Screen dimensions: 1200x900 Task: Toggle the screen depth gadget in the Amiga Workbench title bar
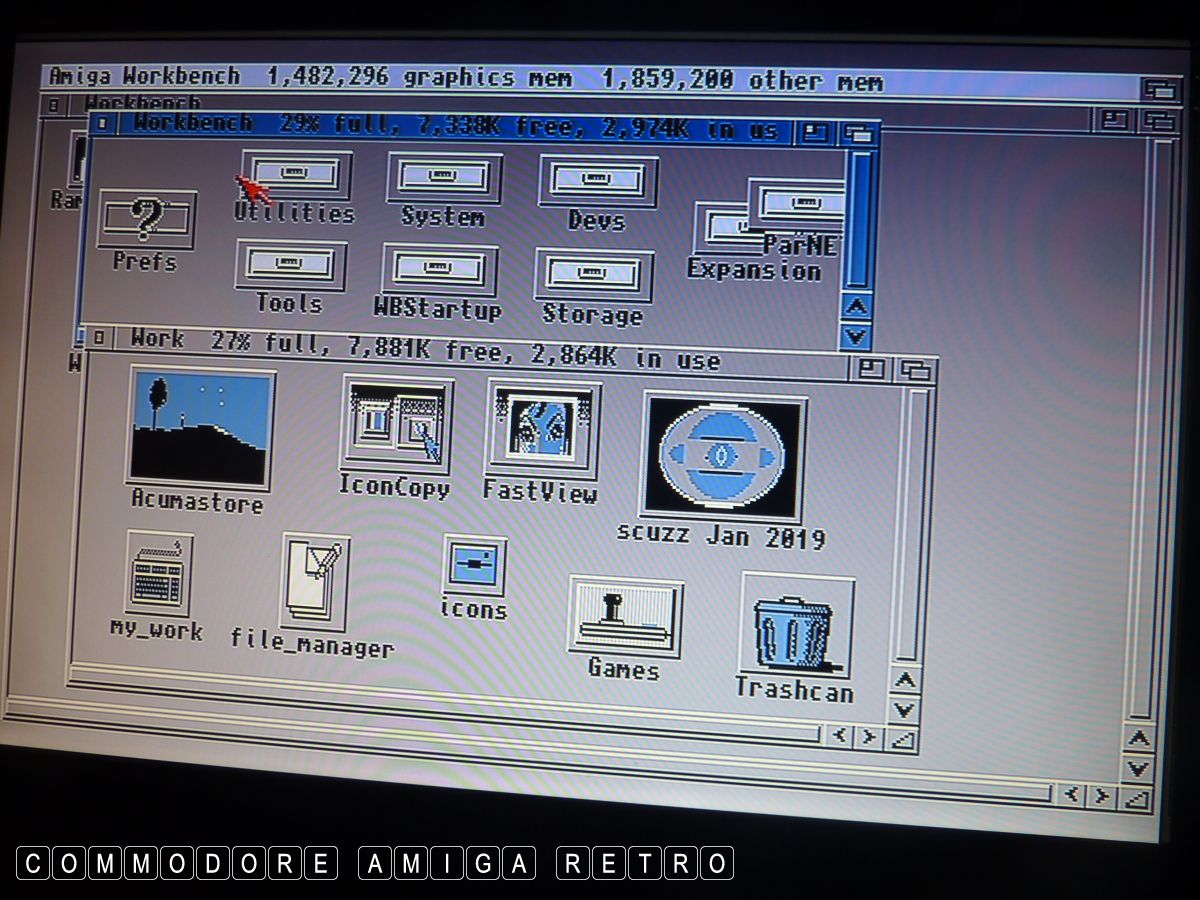click(1160, 90)
